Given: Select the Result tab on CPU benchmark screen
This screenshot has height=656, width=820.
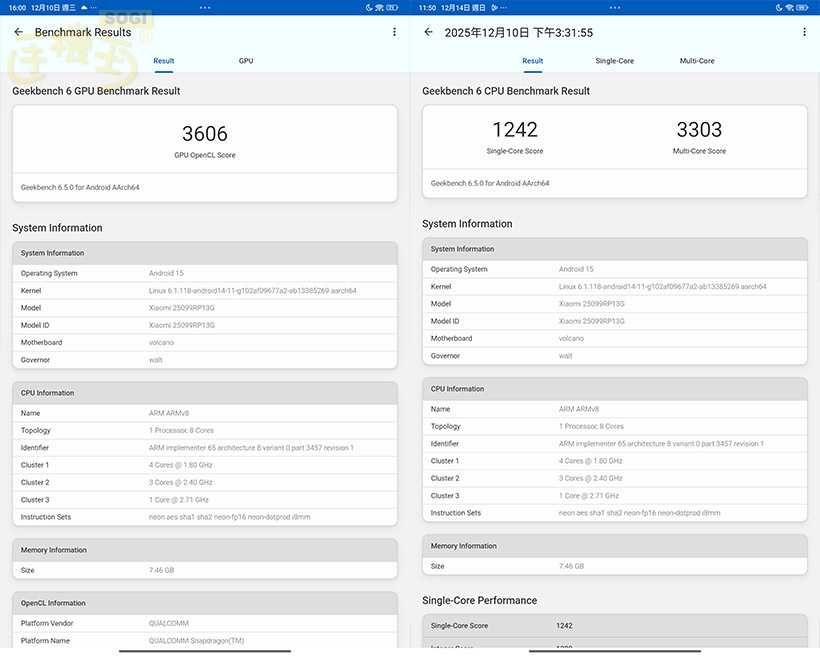Looking at the screenshot, I should 532,61.
